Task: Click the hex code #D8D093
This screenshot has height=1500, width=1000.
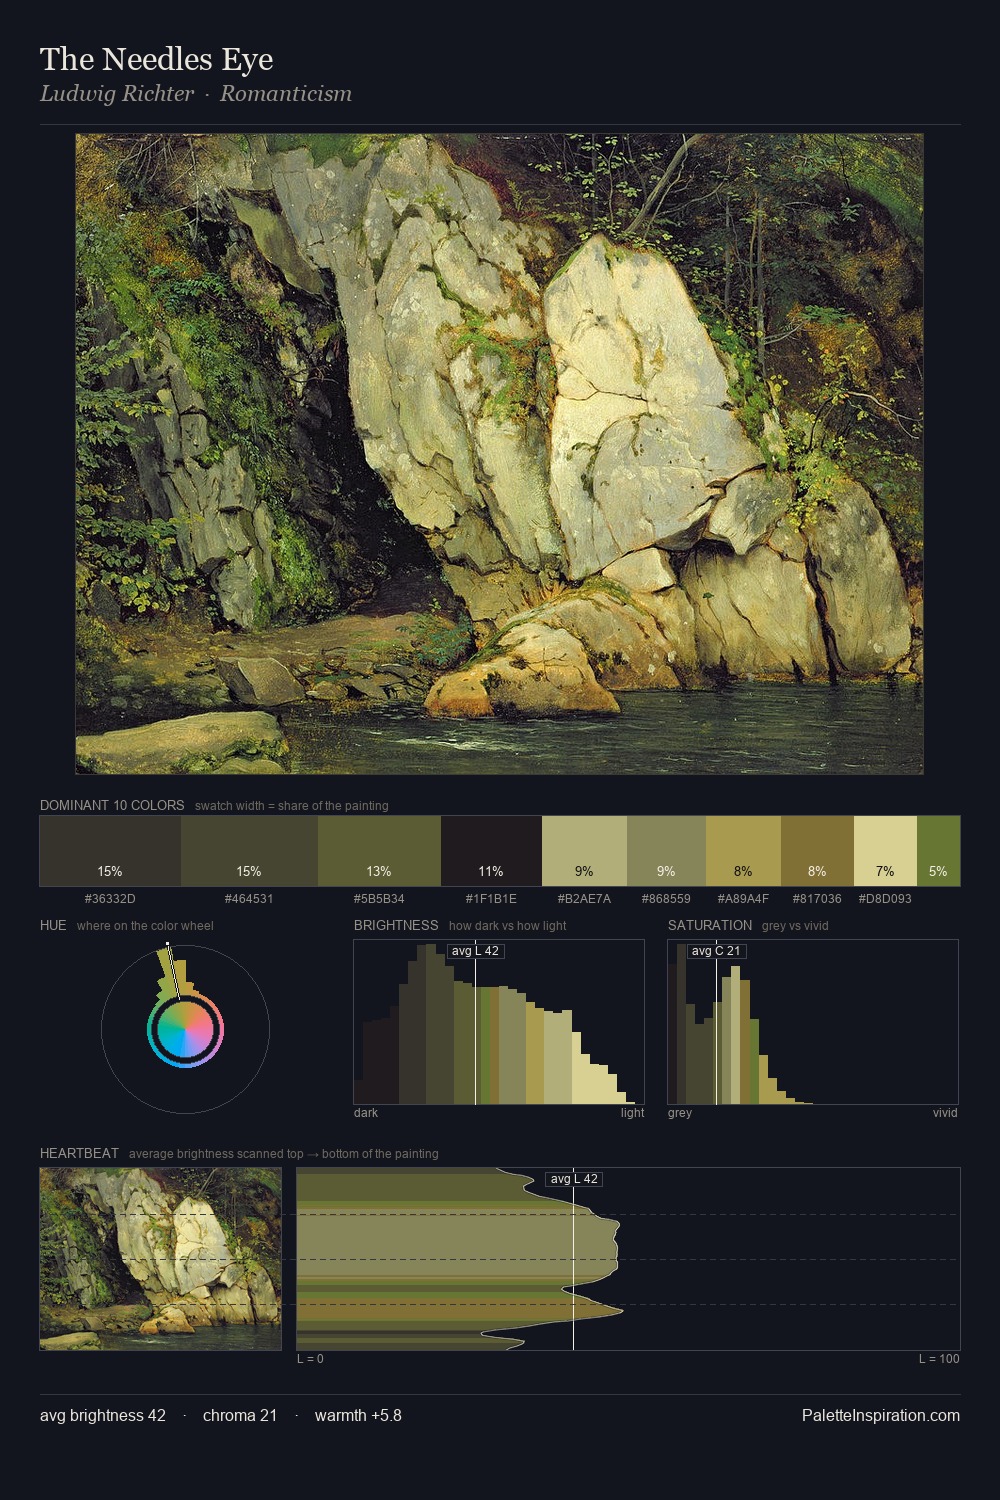Action: (x=885, y=899)
